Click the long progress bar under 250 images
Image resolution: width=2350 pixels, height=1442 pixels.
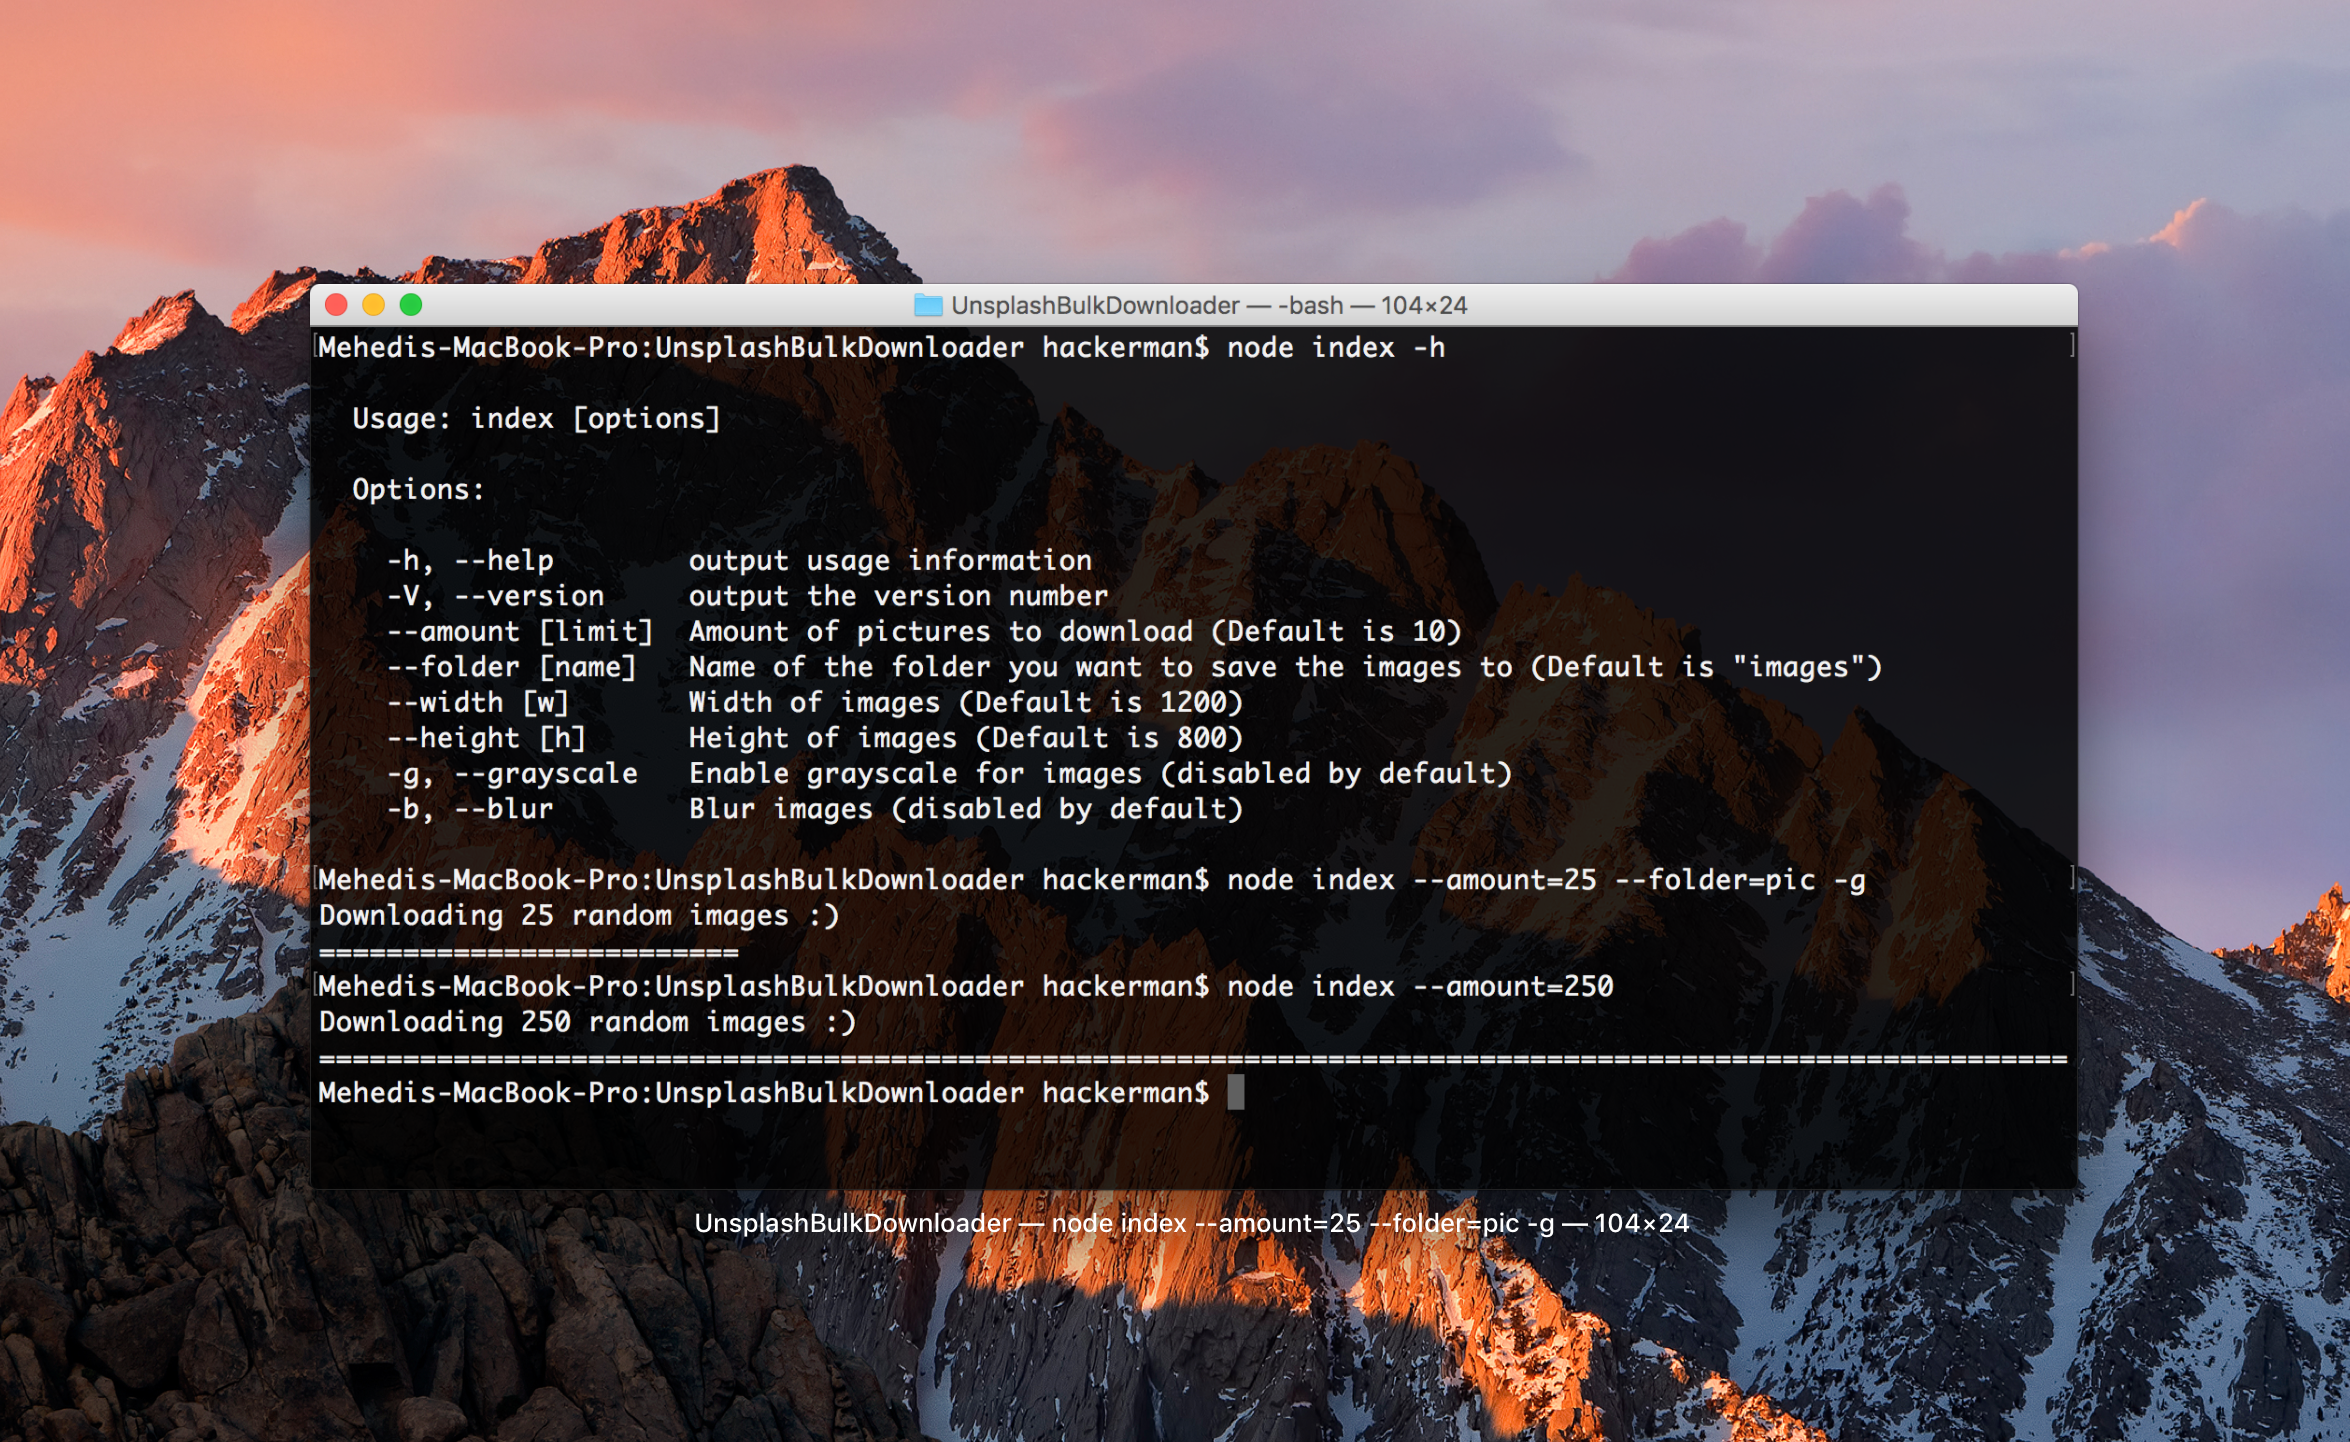[x=1192, y=1058]
